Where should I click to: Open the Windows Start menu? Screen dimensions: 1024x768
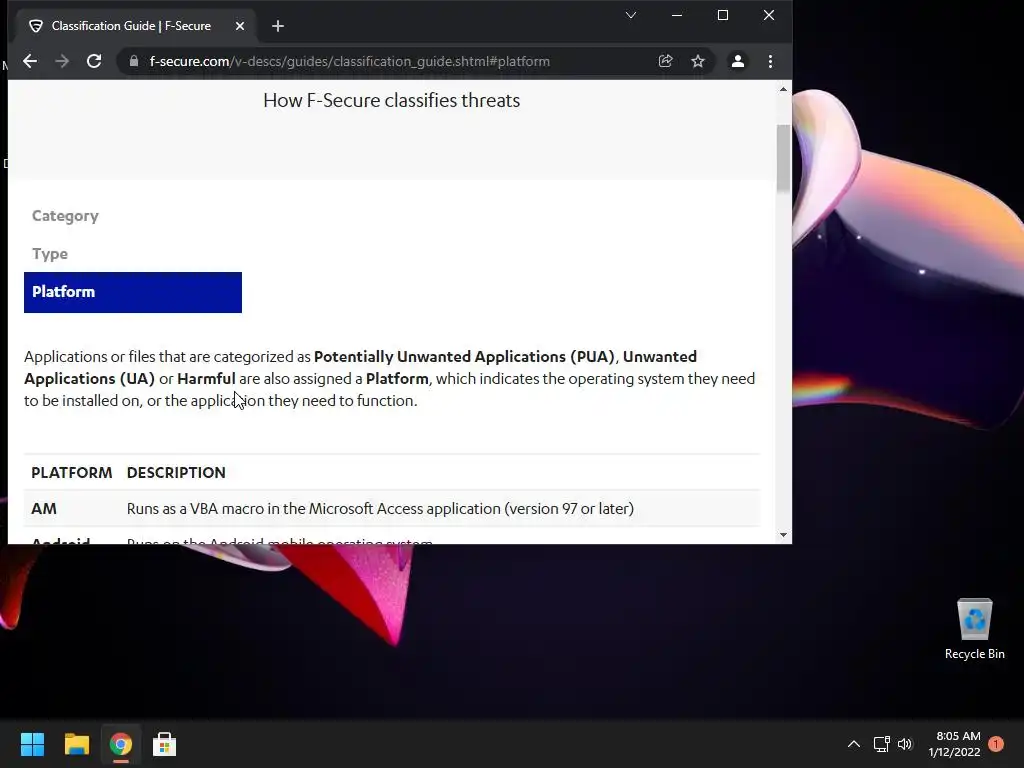[x=32, y=744]
